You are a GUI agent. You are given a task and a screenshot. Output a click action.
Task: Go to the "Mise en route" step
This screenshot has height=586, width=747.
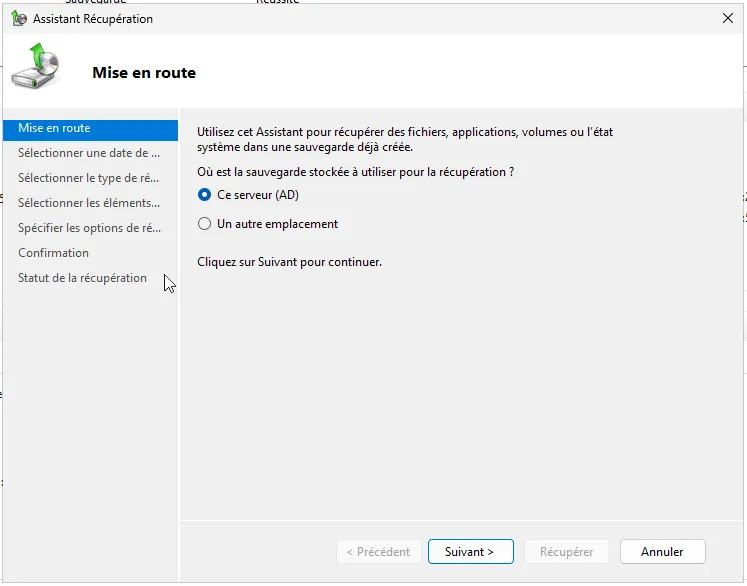(54, 128)
